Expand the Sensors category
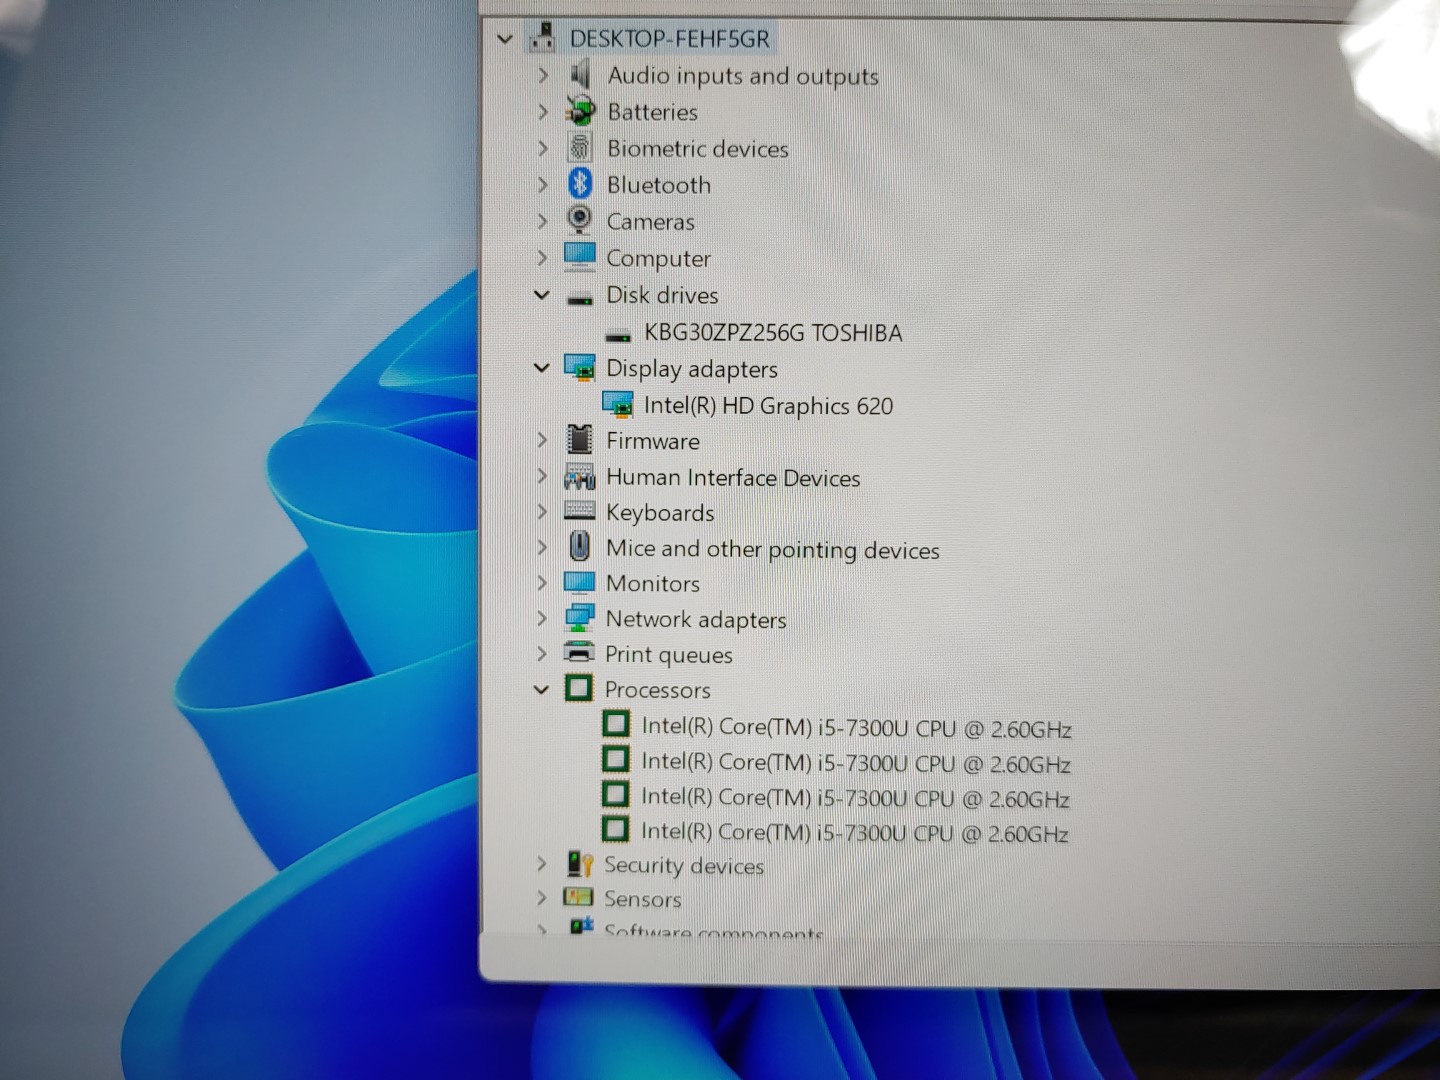Image resolution: width=1440 pixels, height=1080 pixels. (541, 898)
